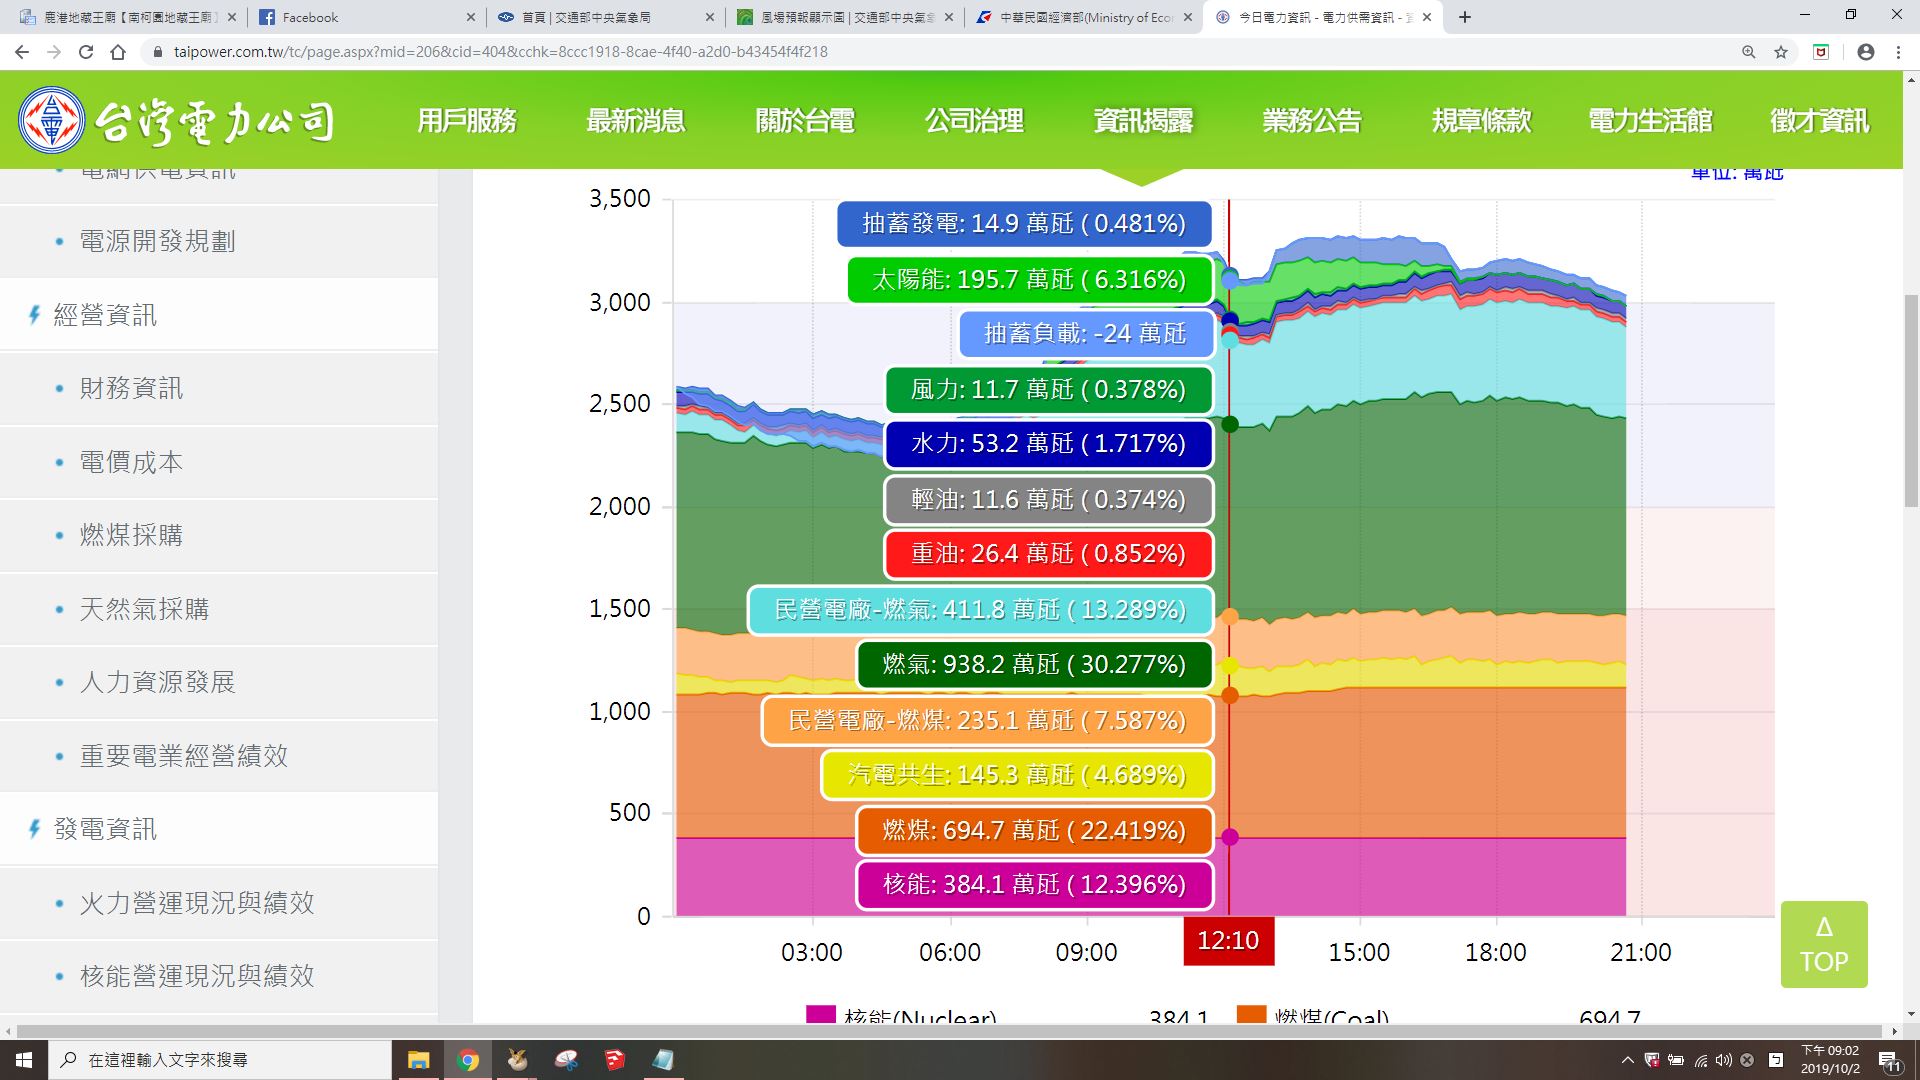This screenshot has width=1920, height=1080.
Task: Open 核能營運現況與績效 sidebar link
Action: point(219,976)
